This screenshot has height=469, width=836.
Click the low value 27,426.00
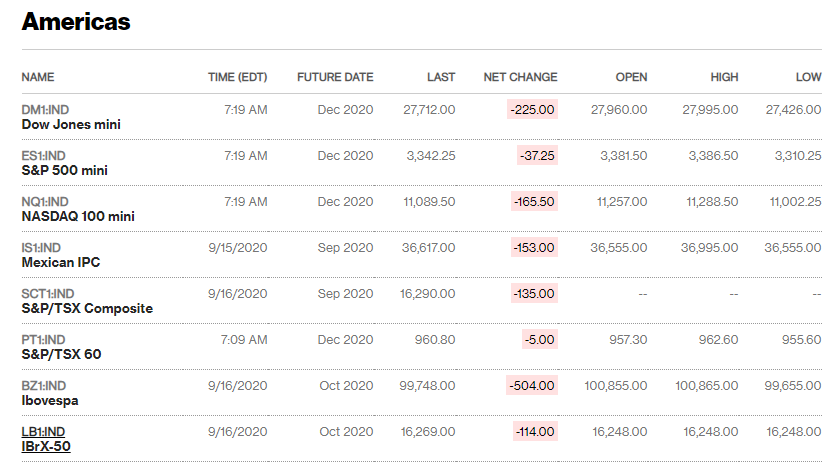(794, 110)
